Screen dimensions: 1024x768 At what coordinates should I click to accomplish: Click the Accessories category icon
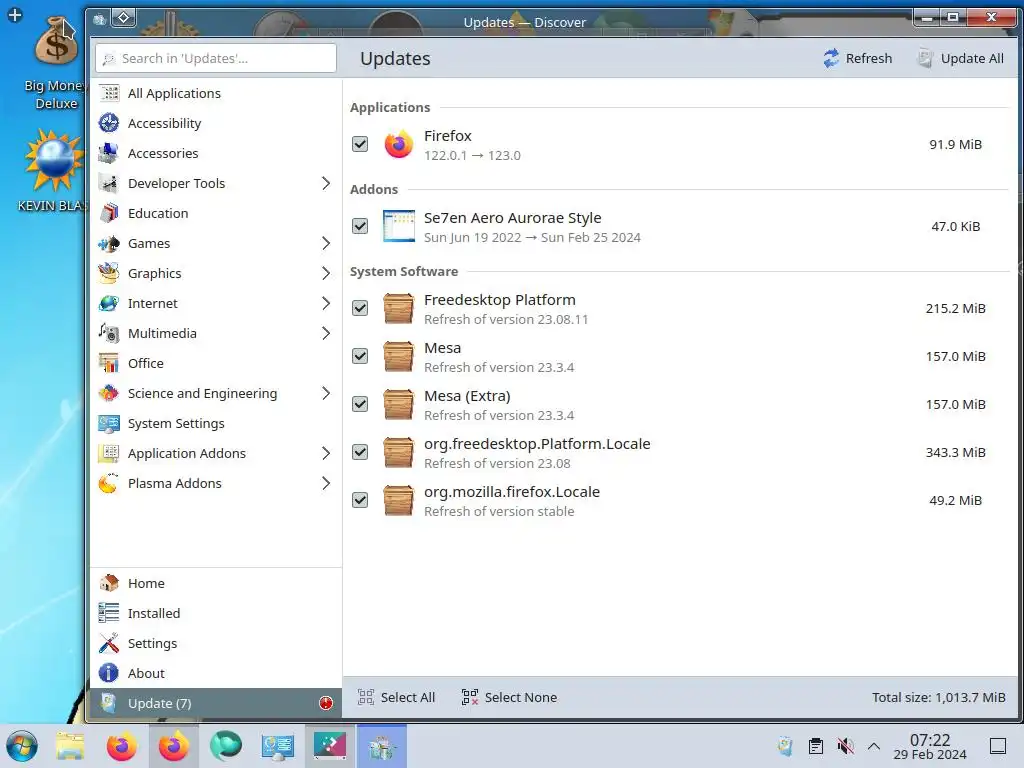tap(108, 153)
